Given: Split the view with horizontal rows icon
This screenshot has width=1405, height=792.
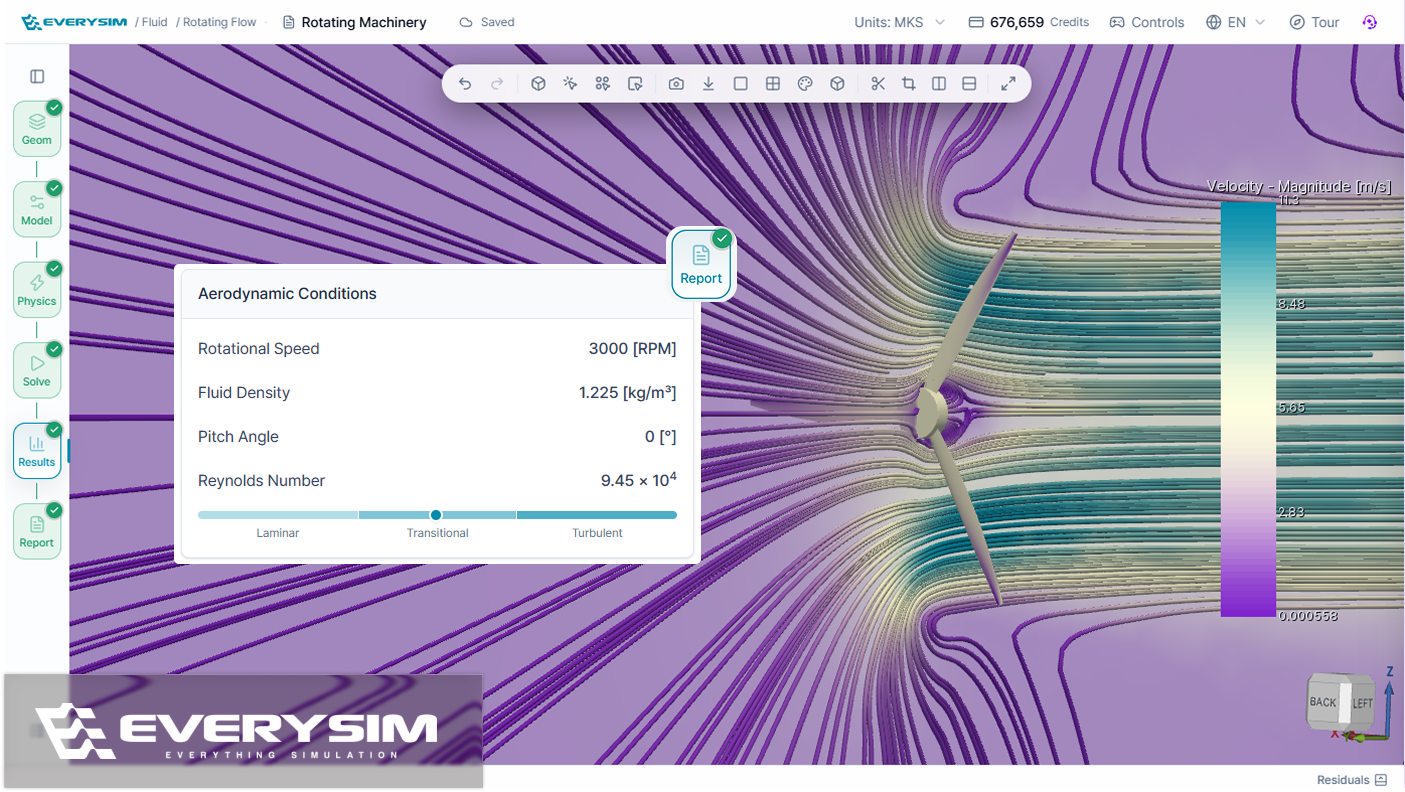Looking at the screenshot, I should tap(969, 84).
